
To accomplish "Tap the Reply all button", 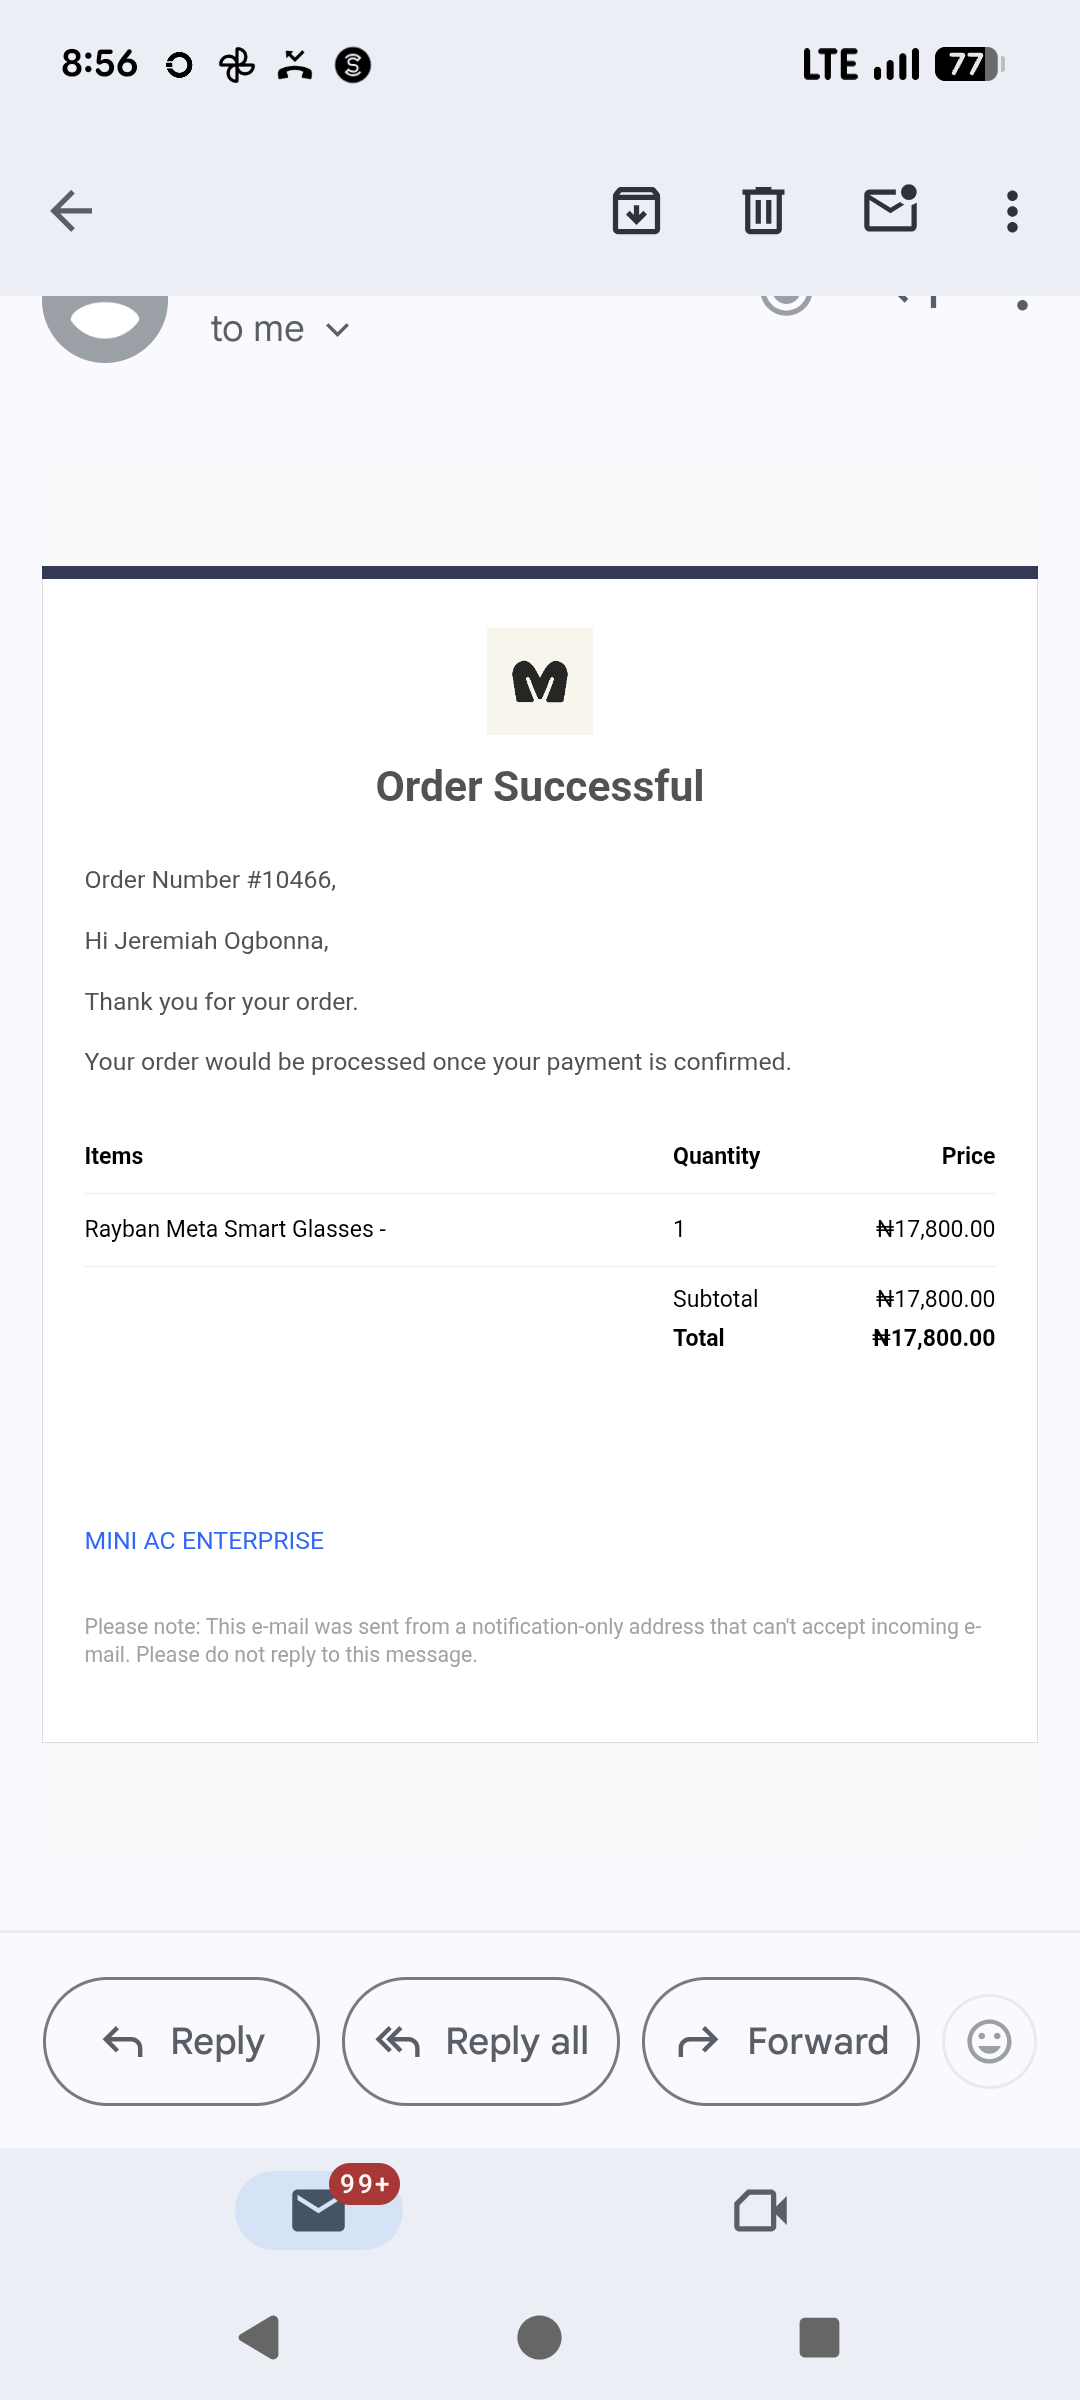I will tap(481, 2041).
